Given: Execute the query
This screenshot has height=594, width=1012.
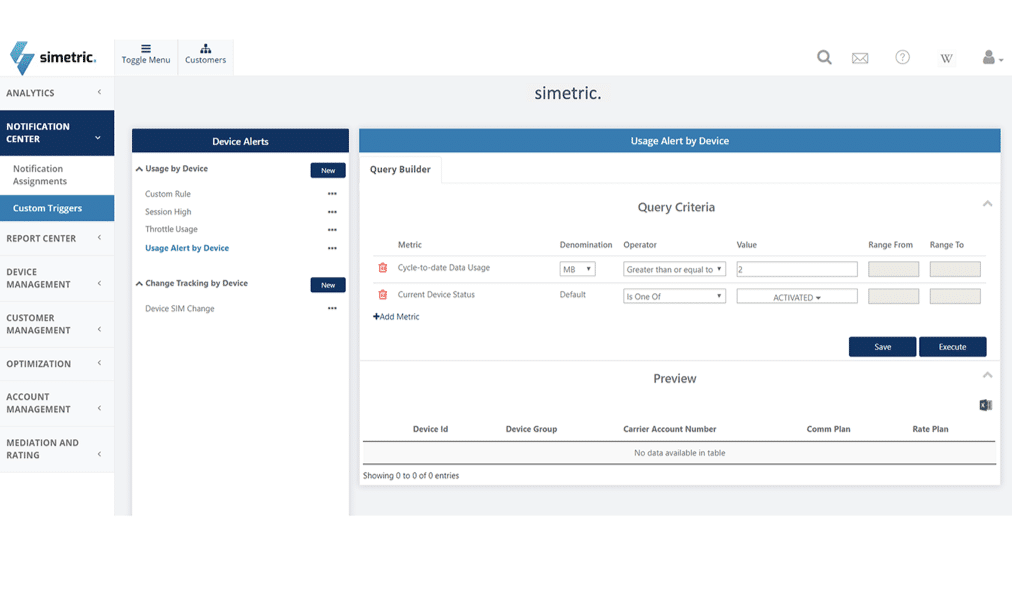Looking at the screenshot, I should (x=953, y=347).
